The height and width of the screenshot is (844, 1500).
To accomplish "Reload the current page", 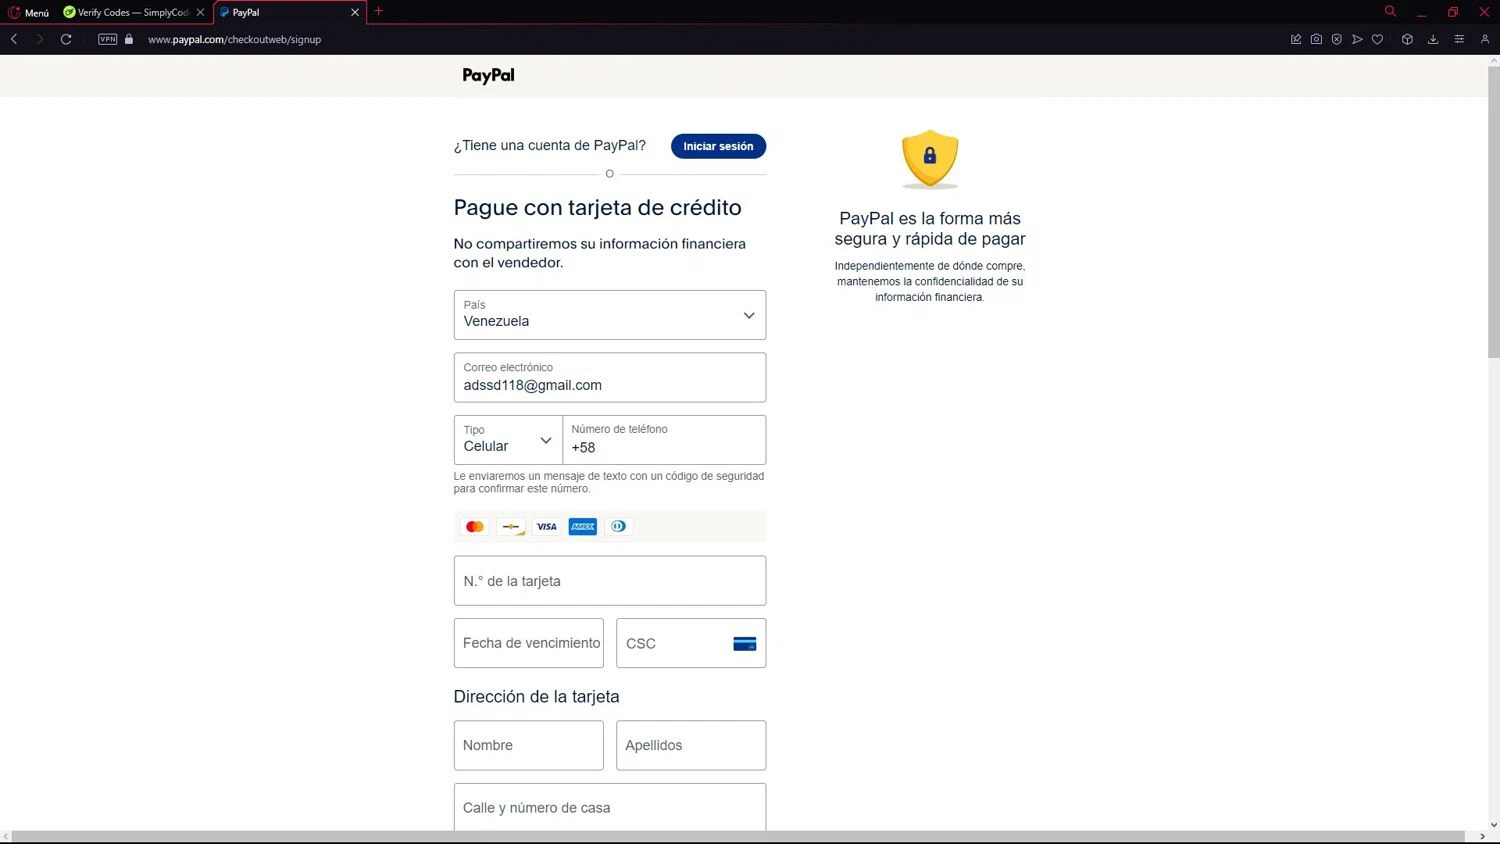I will [x=66, y=39].
